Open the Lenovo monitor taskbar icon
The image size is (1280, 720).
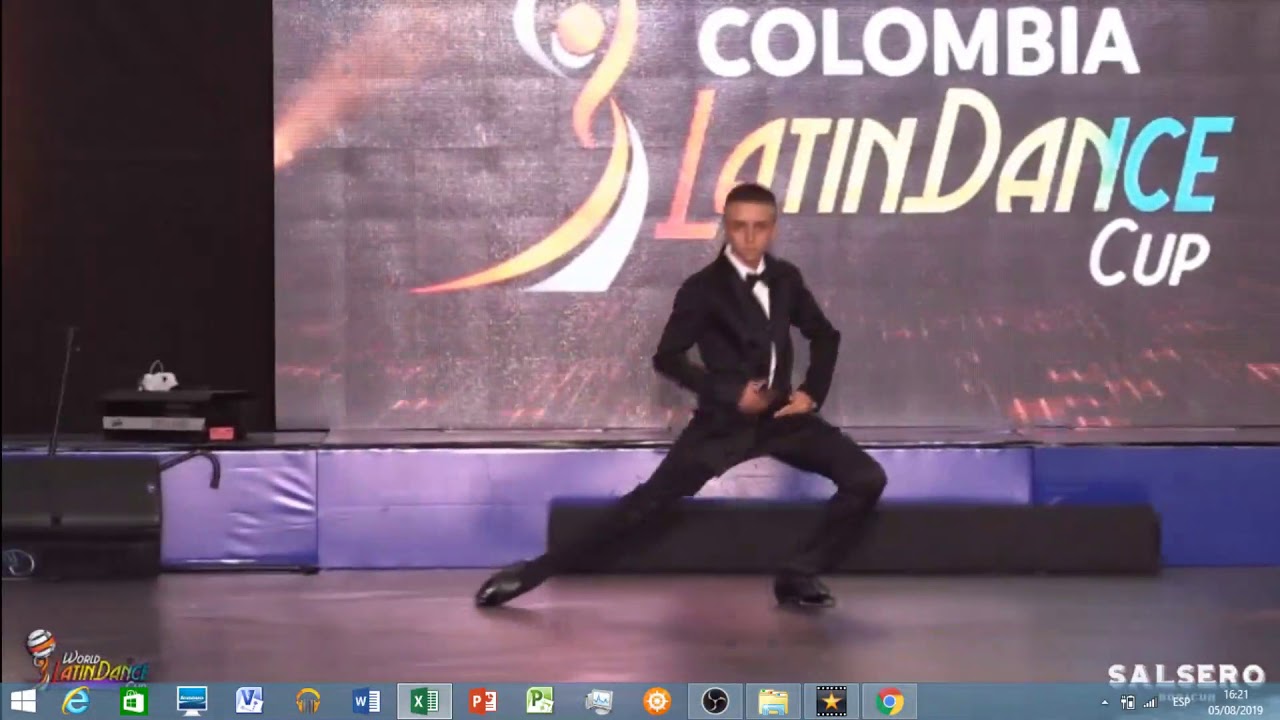[x=191, y=701]
